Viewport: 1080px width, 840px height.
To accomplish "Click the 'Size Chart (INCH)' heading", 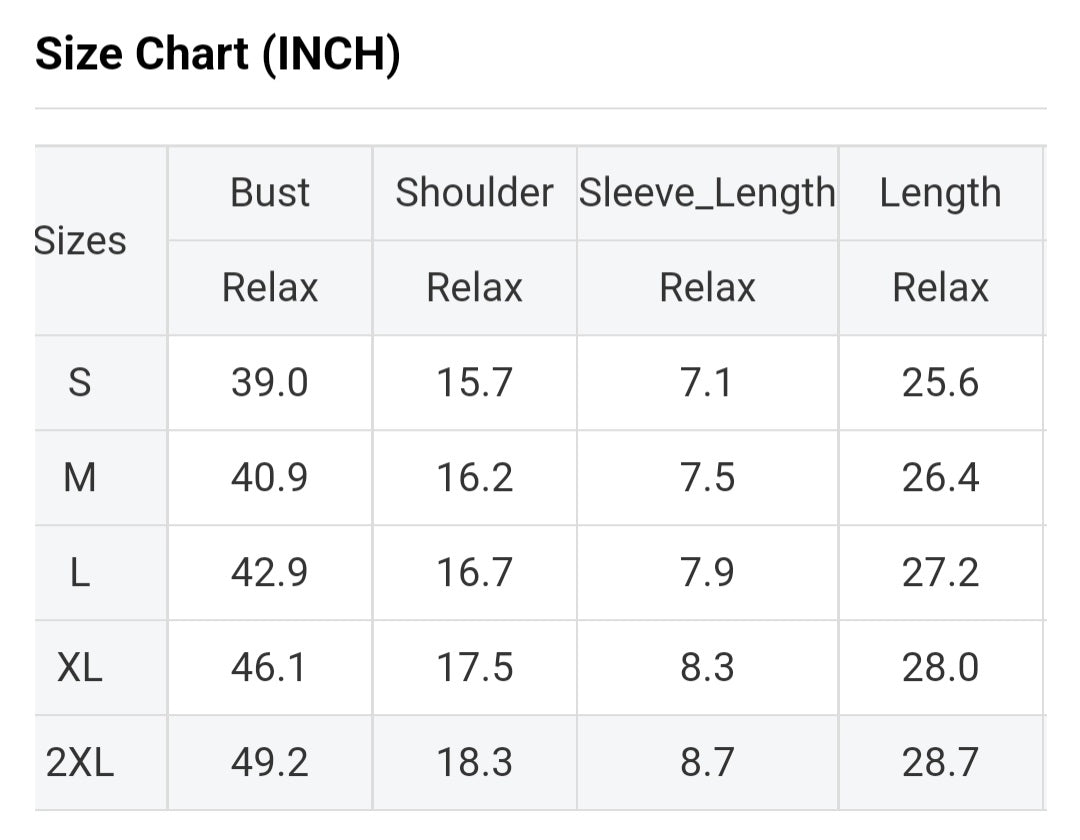I will coord(218,55).
